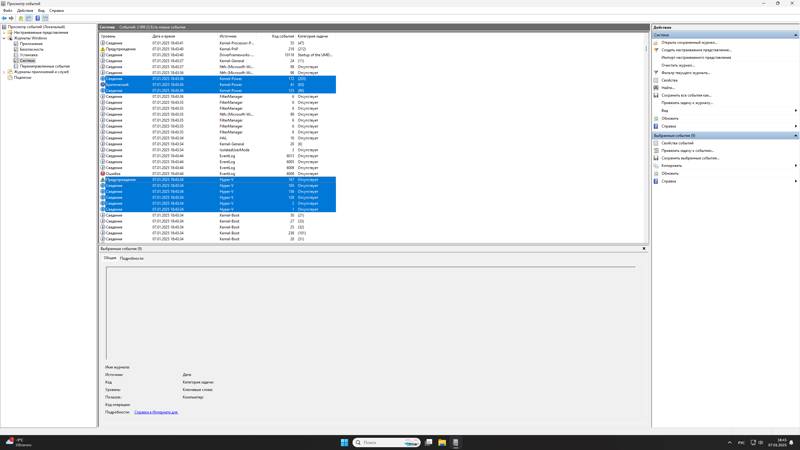Open File Explorer from the taskbar
800x450 pixels.
(442, 442)
